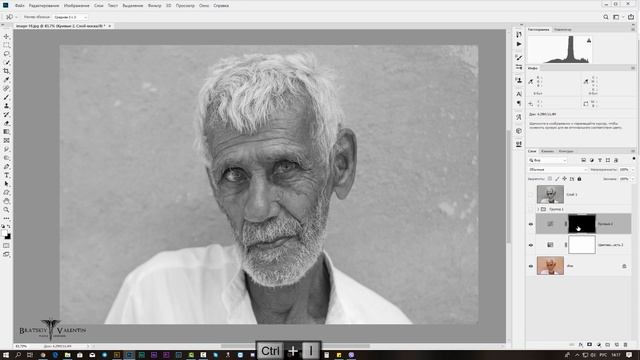The height and width of the screenshot is (360, 640).
Task: Open workspace switcher dropdown
Action: [x=617, y=17]
